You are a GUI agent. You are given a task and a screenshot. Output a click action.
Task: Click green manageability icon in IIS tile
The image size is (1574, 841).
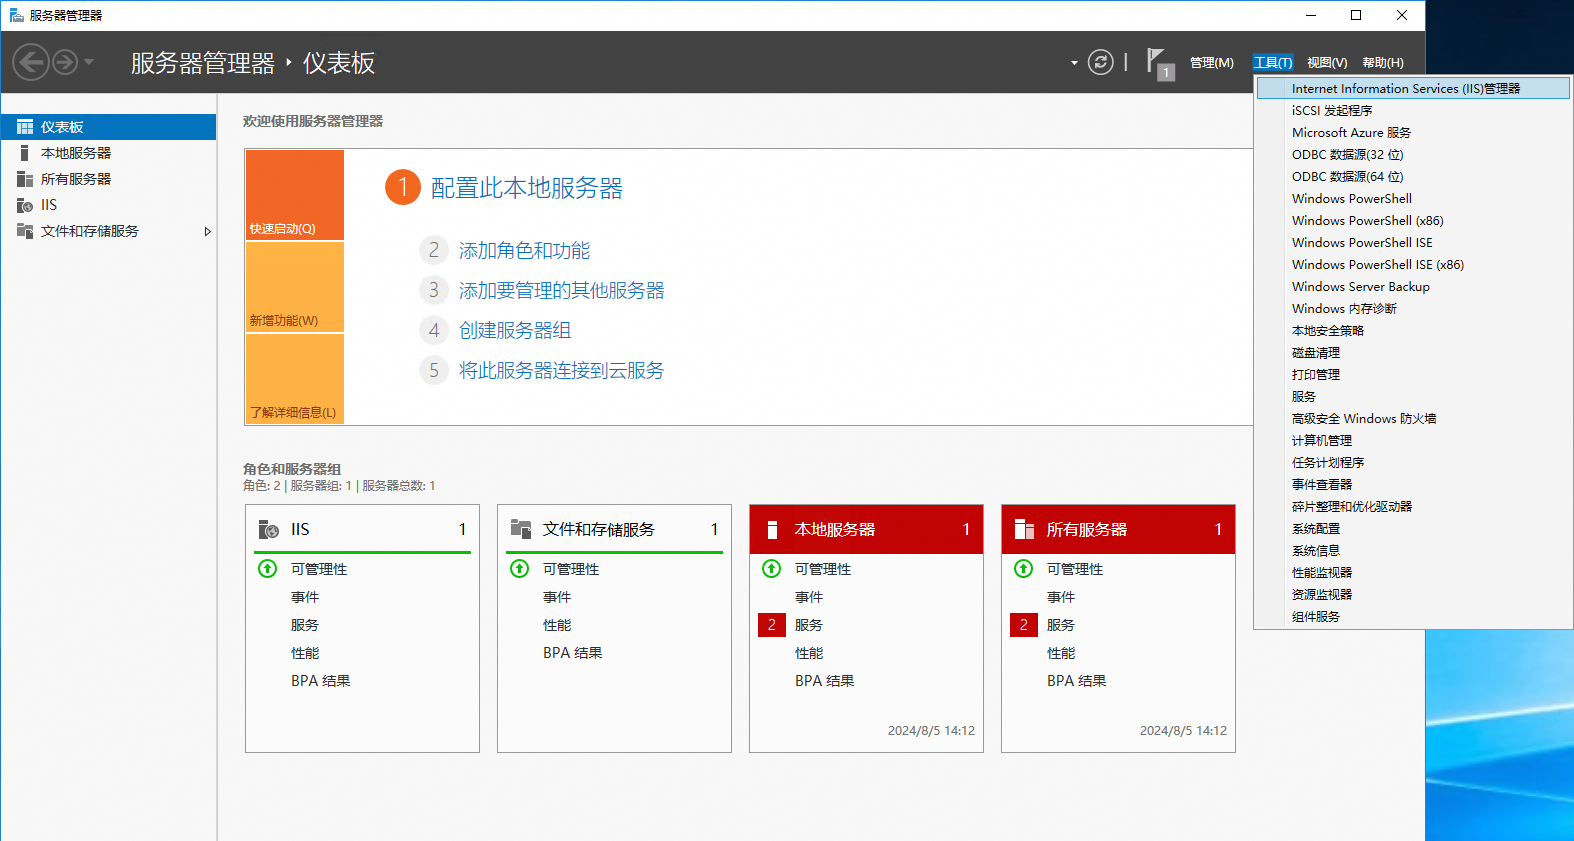268,569
